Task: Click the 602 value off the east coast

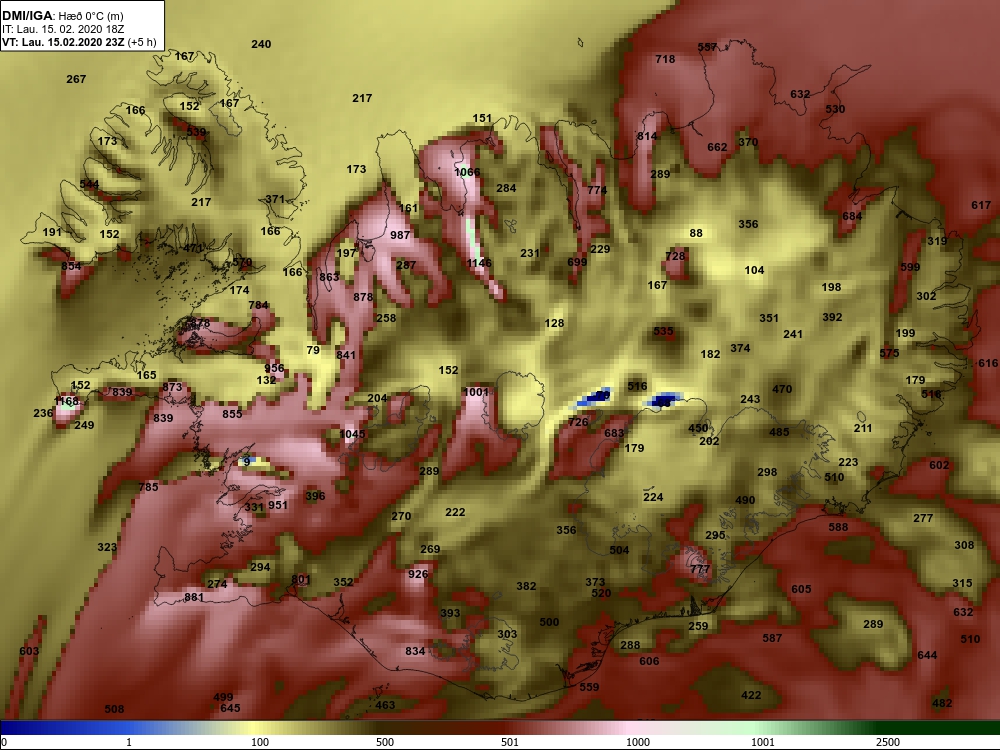Action: point(939,466)
